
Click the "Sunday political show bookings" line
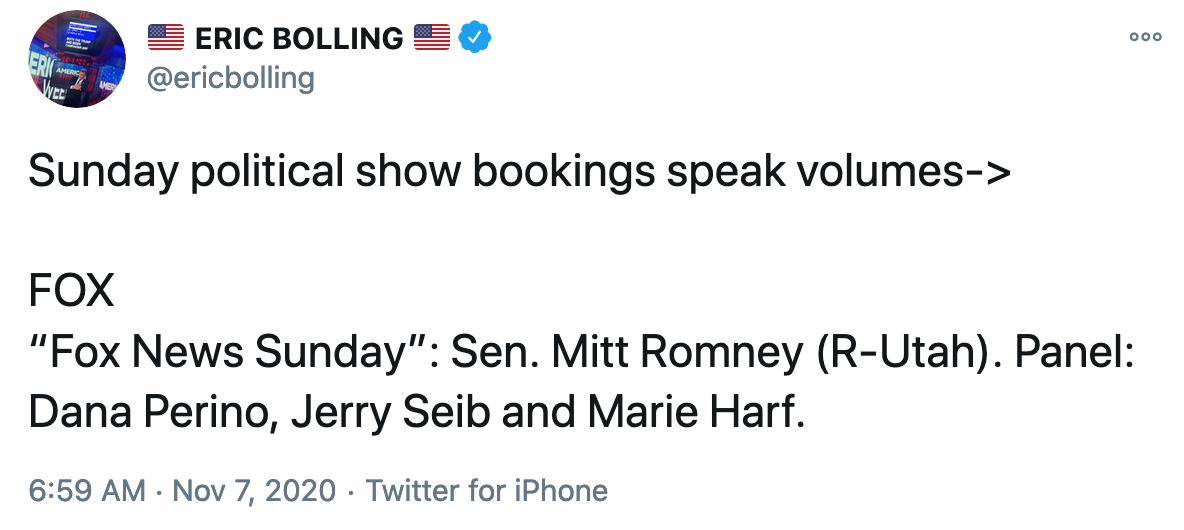click(519, 172)
